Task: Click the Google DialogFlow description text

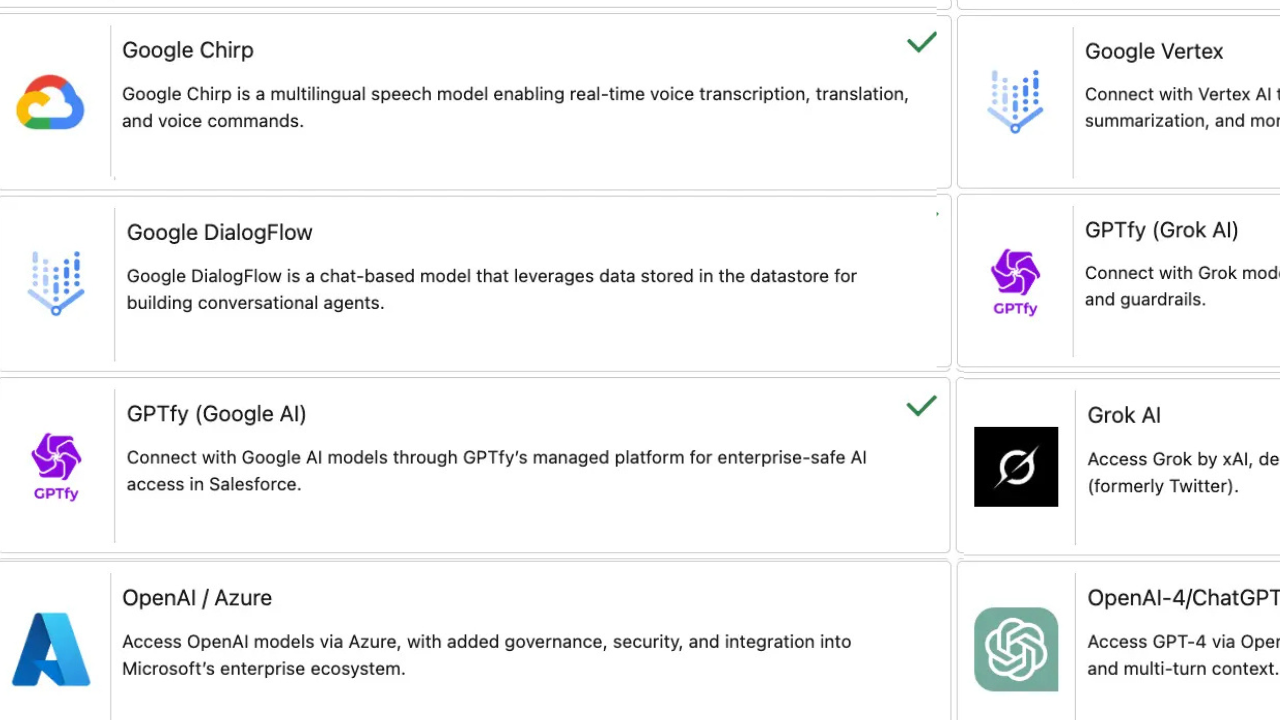Action: (491, 289)
